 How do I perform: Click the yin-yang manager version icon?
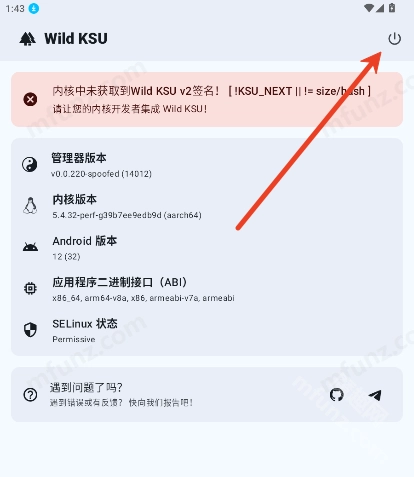[x=30, y=165]
